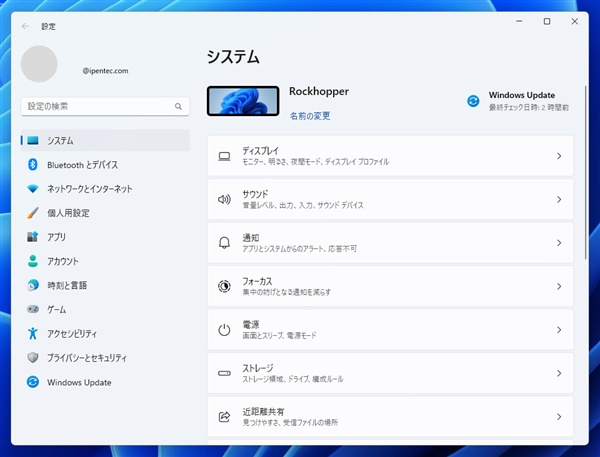600x457 pixels.
Task: Expand the フォーカス row chevron
Action: [559, 286]
